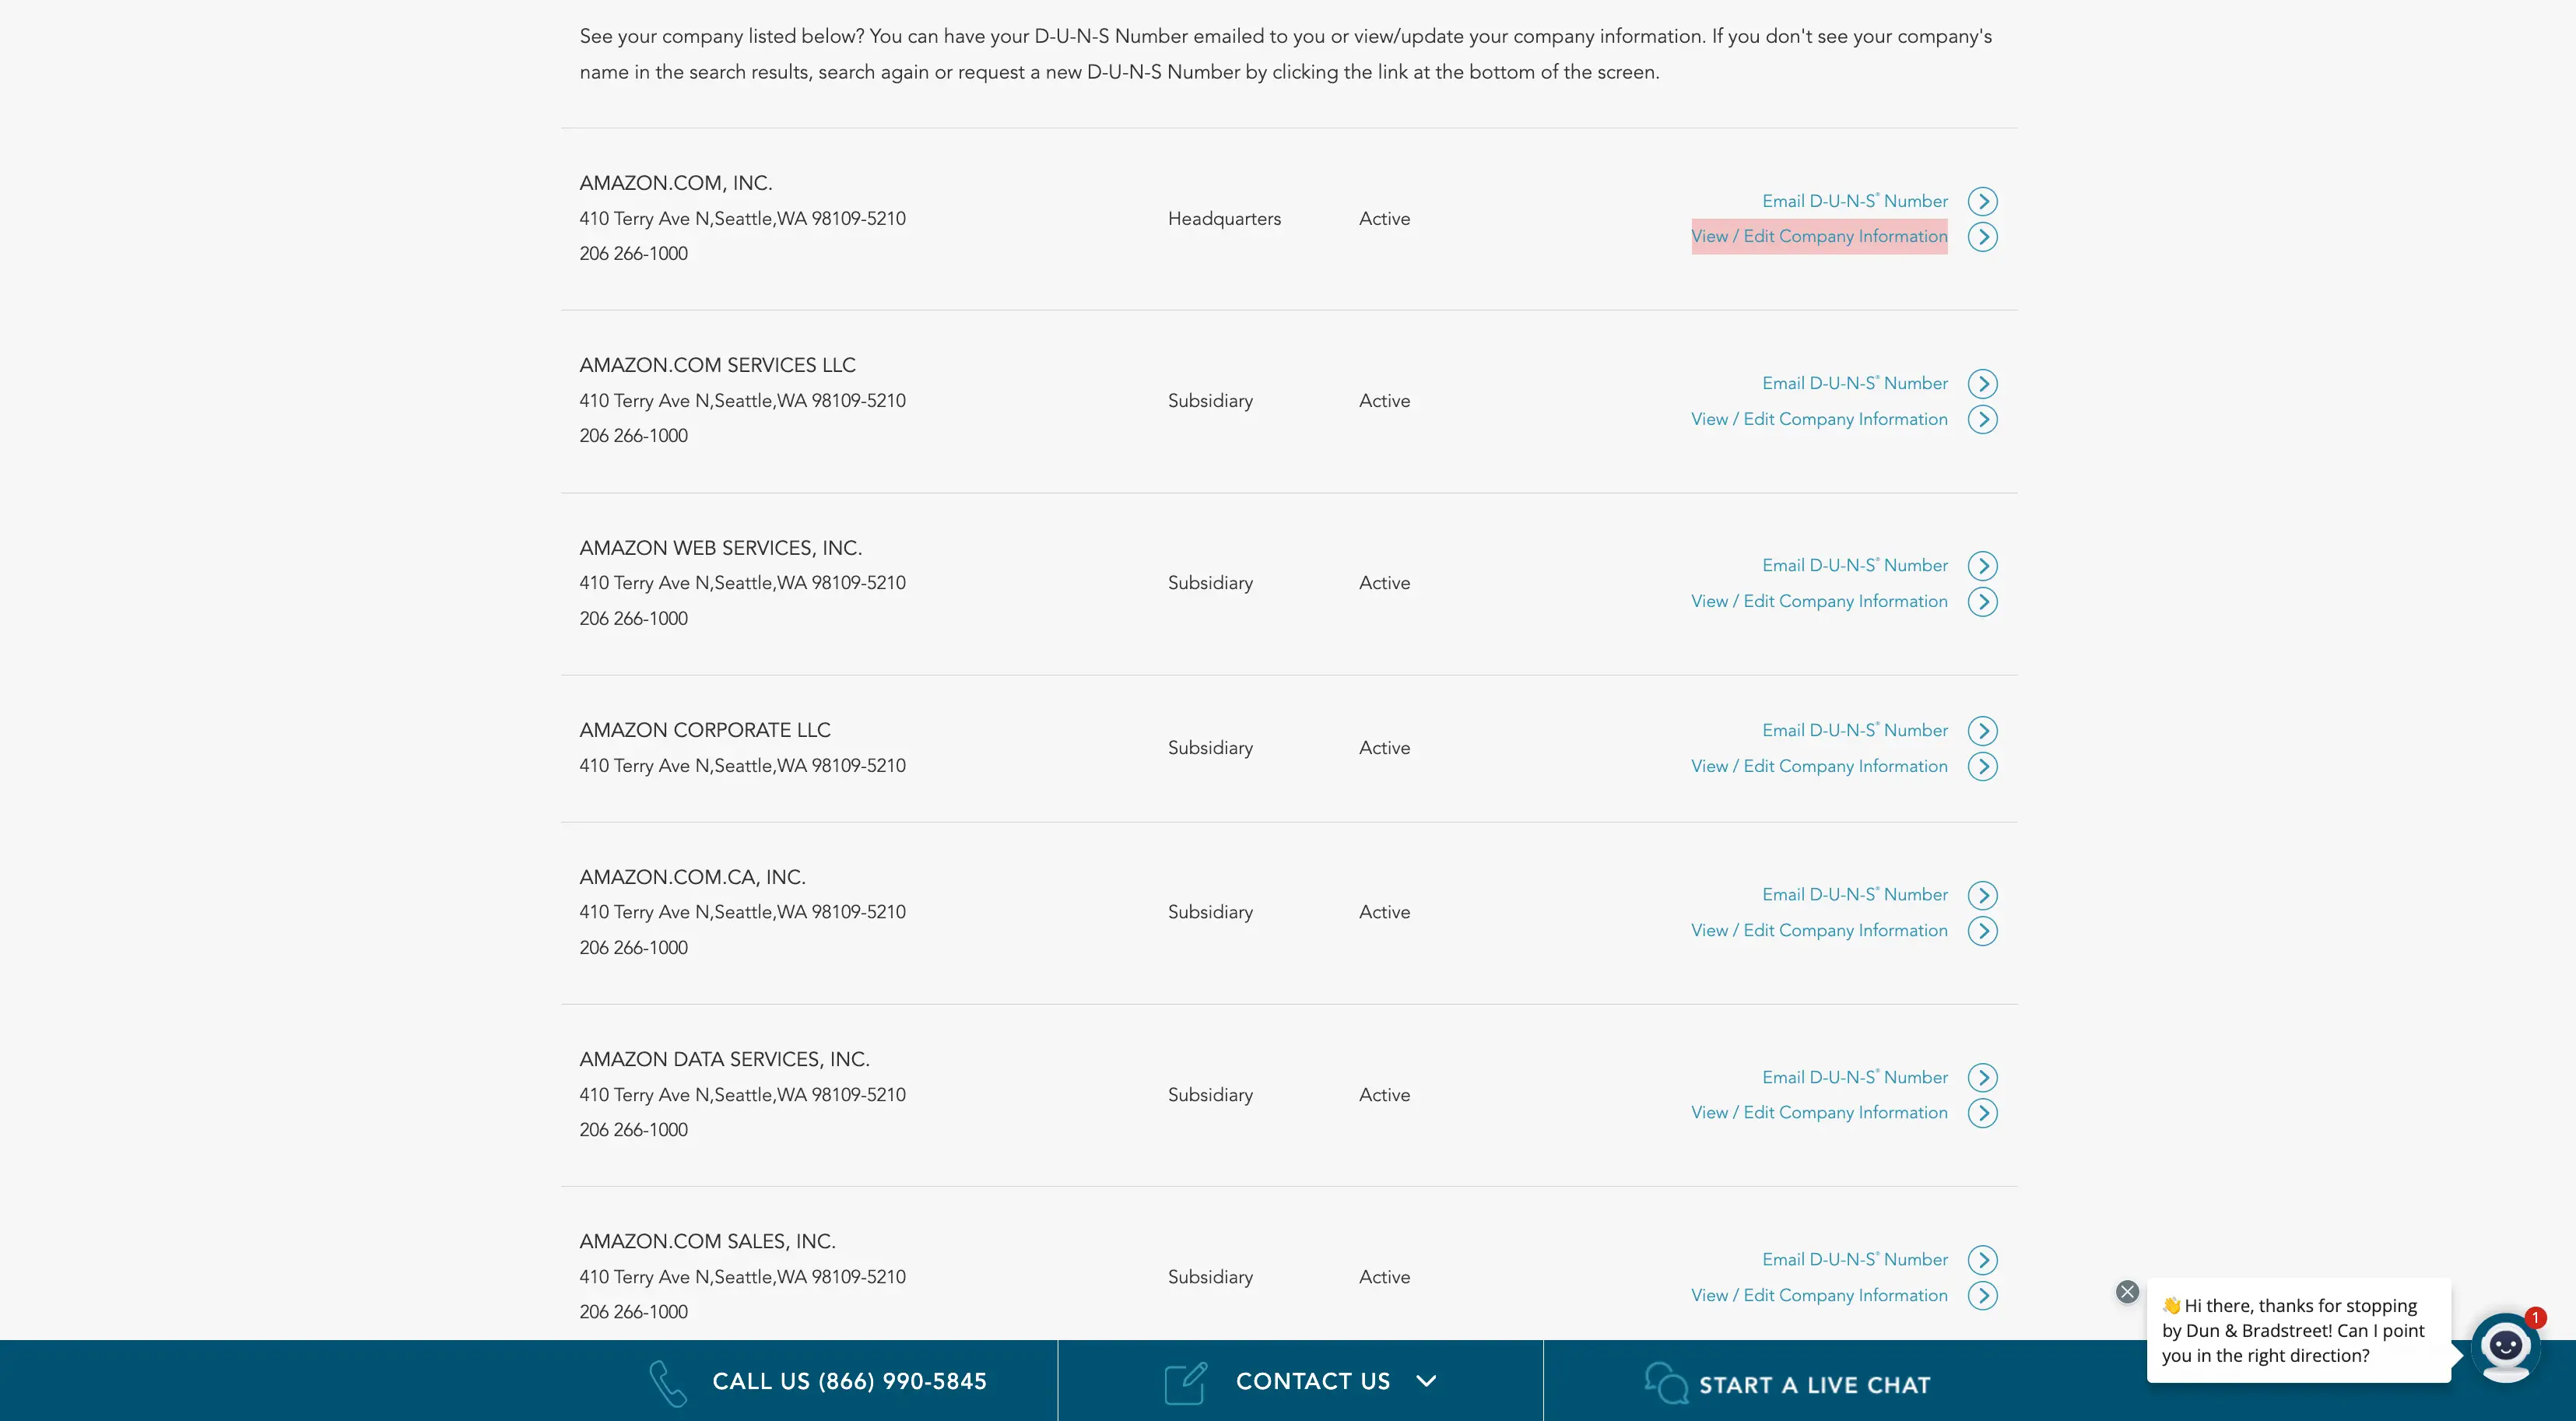Image resolution: width=2576 pixels, height=1421 pixels.
Task: Expand the Contact Us dropdown chevron
Action: pos(1426,1381)
